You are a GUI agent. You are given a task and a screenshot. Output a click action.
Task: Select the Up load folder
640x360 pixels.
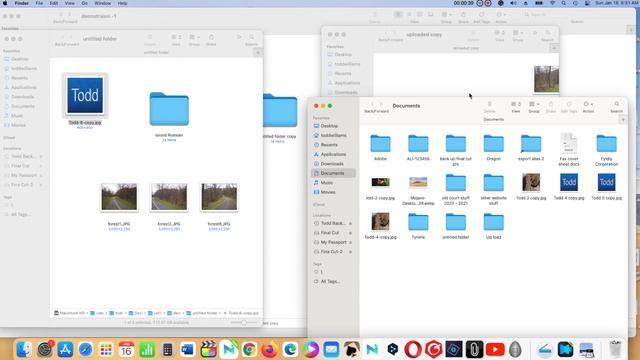pyautogui.click(x=493, y=222)
